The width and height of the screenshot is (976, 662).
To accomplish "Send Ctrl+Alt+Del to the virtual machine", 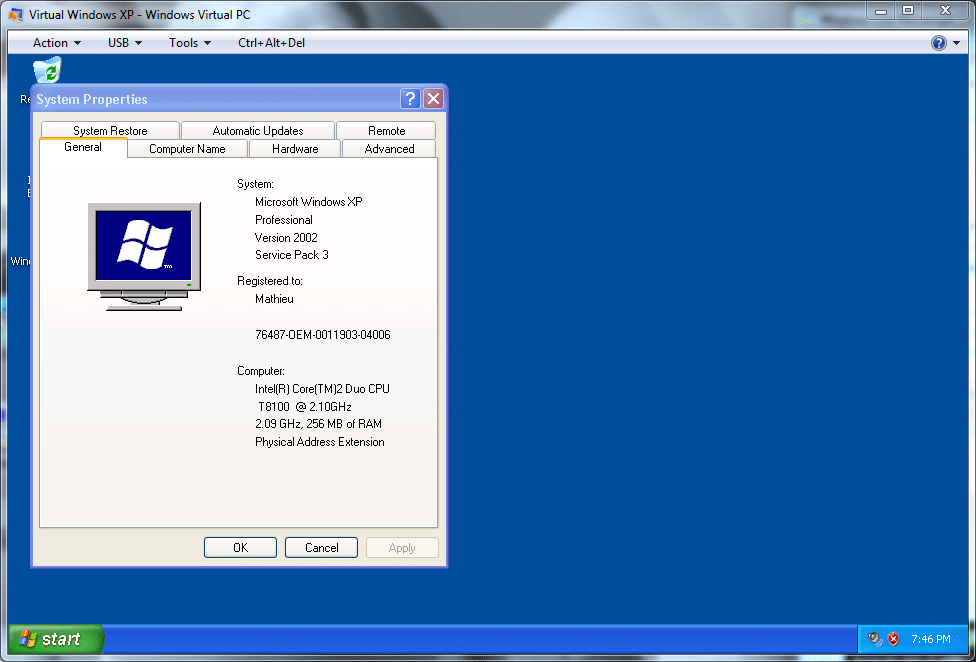I will click(271, 43).
